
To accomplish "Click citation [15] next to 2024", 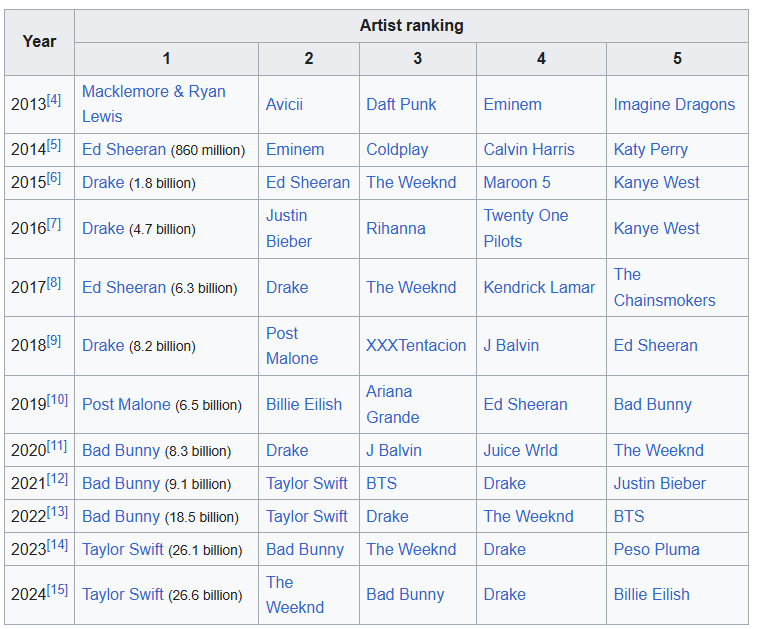I will click(x=57, y=590).
